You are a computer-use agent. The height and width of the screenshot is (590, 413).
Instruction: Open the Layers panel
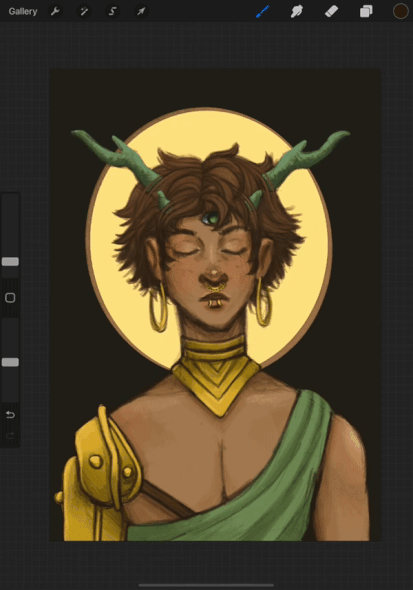click(x=366, y=11)
